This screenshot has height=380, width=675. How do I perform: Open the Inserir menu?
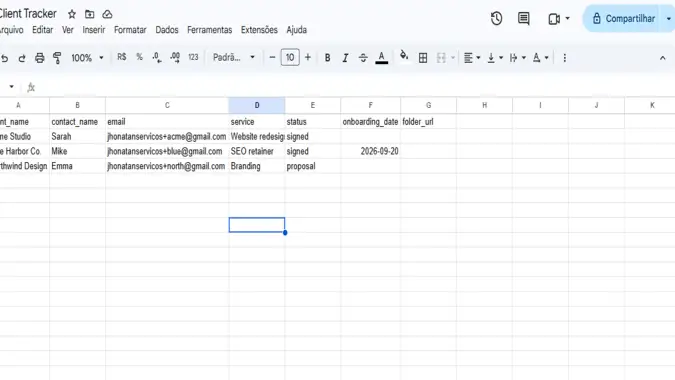[94, 30]
